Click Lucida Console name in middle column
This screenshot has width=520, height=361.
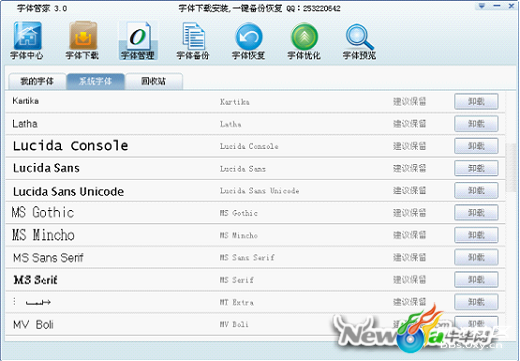249,146
